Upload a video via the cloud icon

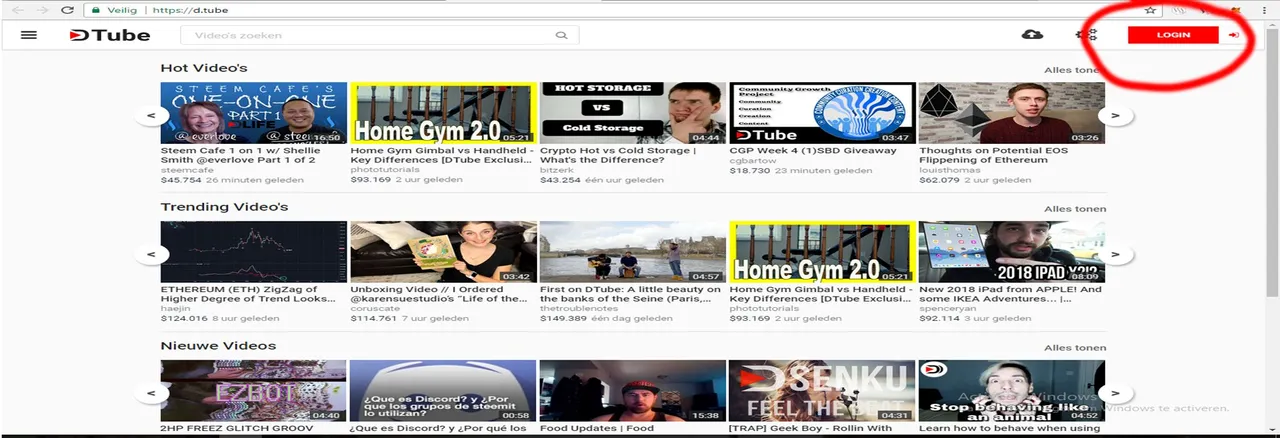coord(1032,35)
